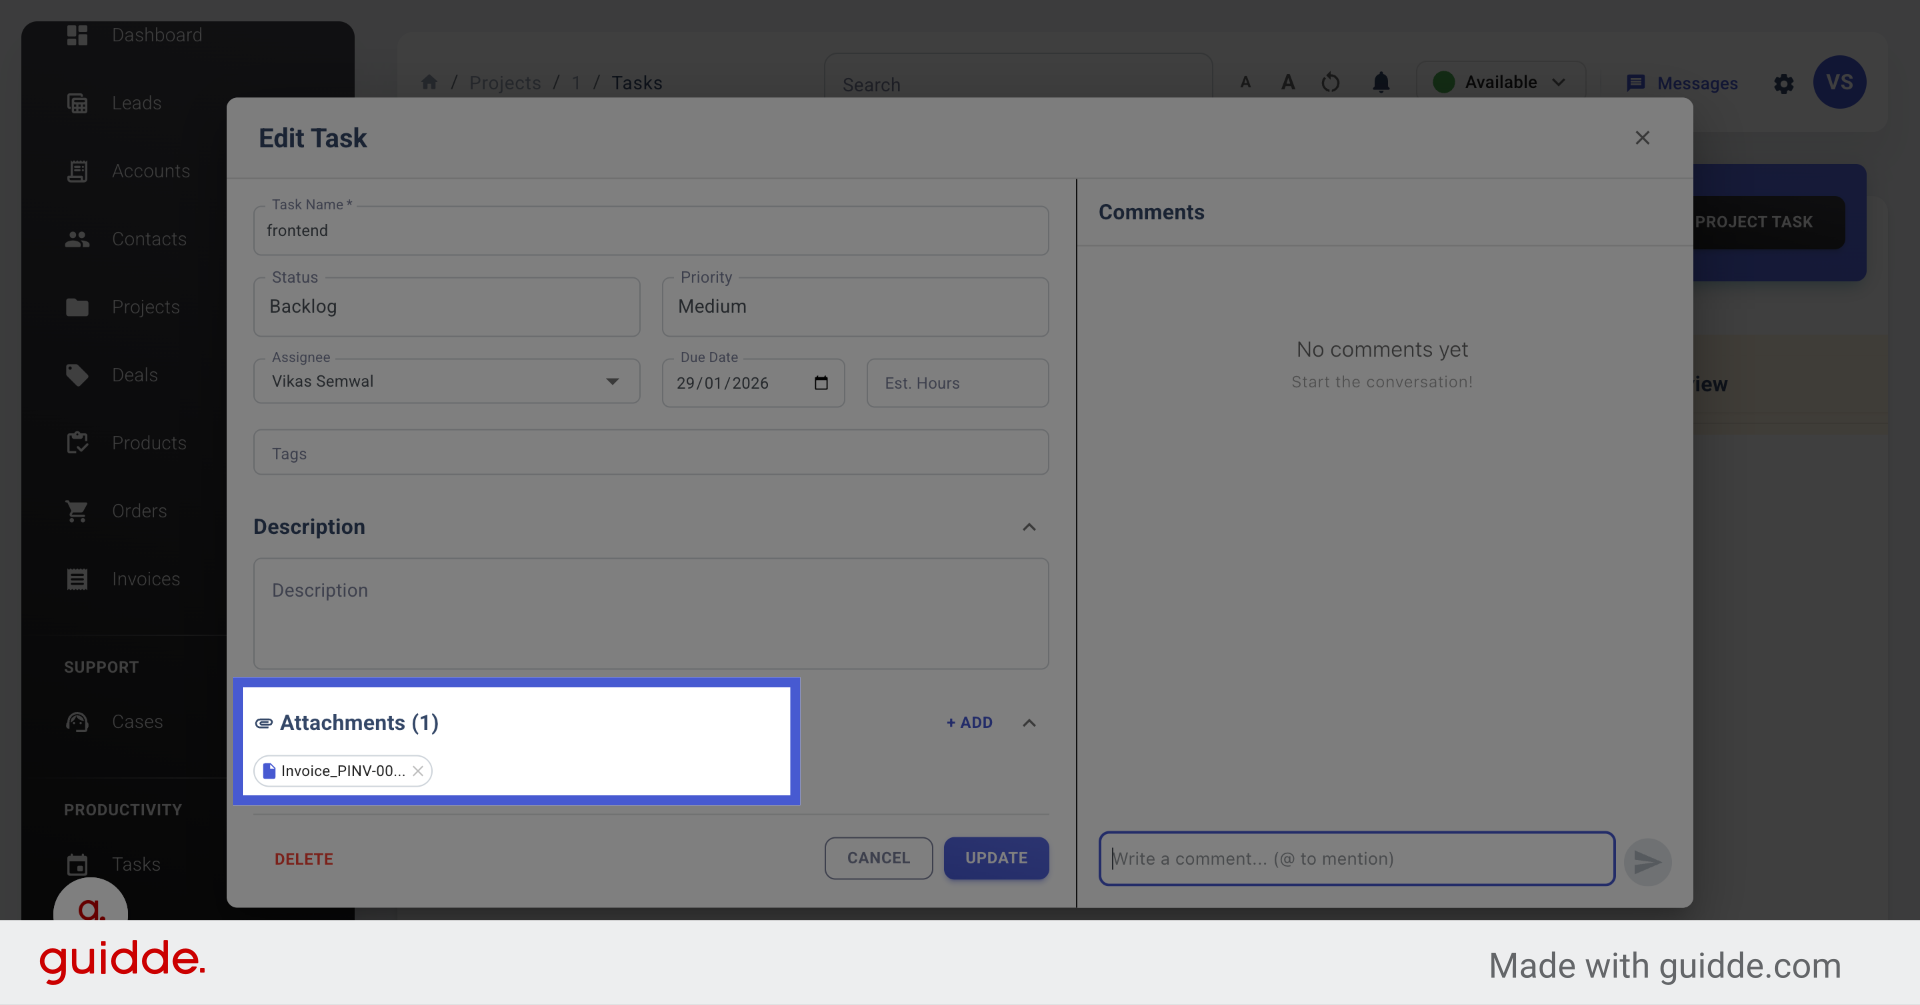Click the UPDATE button
The height and width of the screenshot is (1005, 1920).
click(x=996, y=858)
